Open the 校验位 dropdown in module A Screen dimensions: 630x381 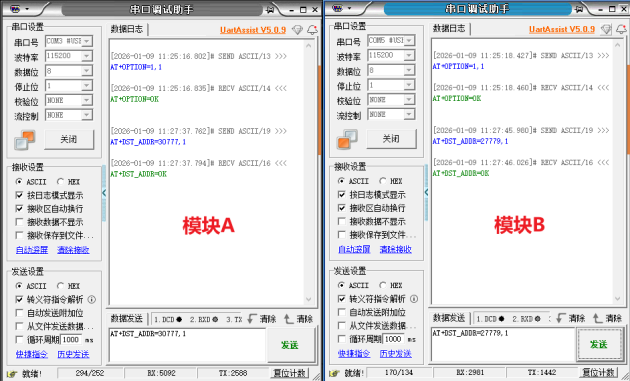pos(87,100)
